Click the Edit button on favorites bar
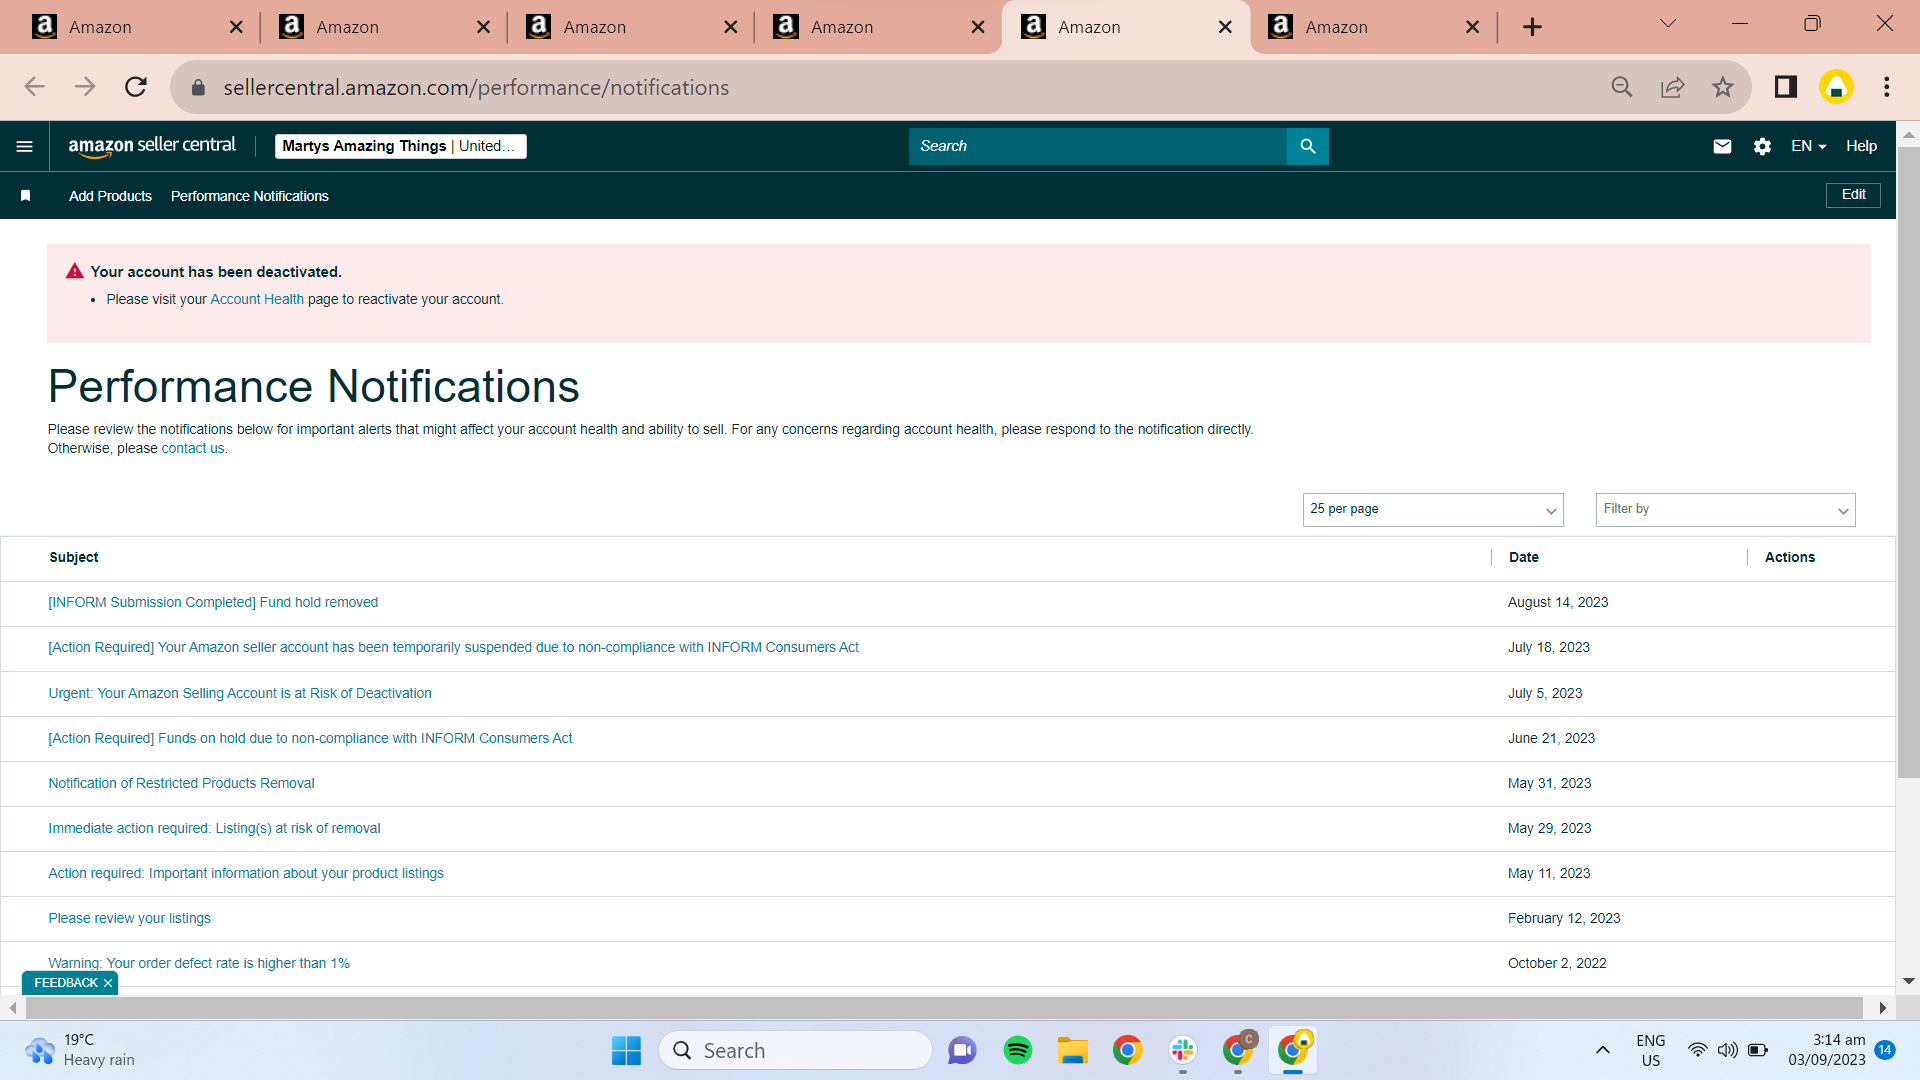The width and height of the screenshot is (1920, 1080). click(1853, 195)
